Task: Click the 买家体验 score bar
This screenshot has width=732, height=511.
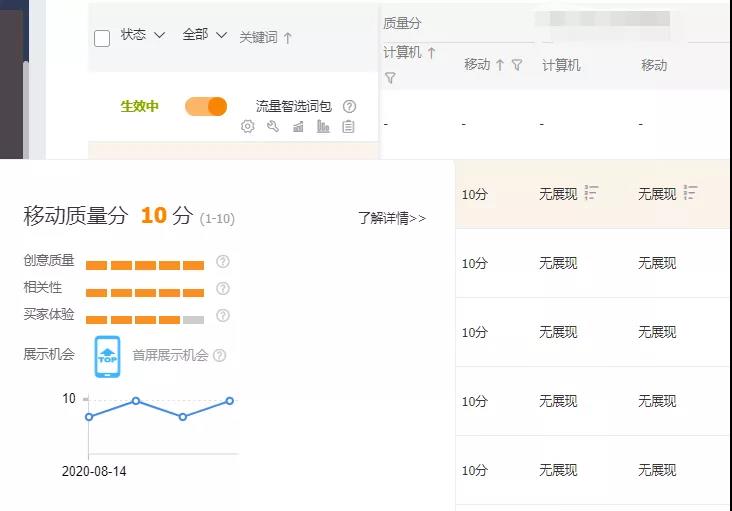Action: (145, 320)
